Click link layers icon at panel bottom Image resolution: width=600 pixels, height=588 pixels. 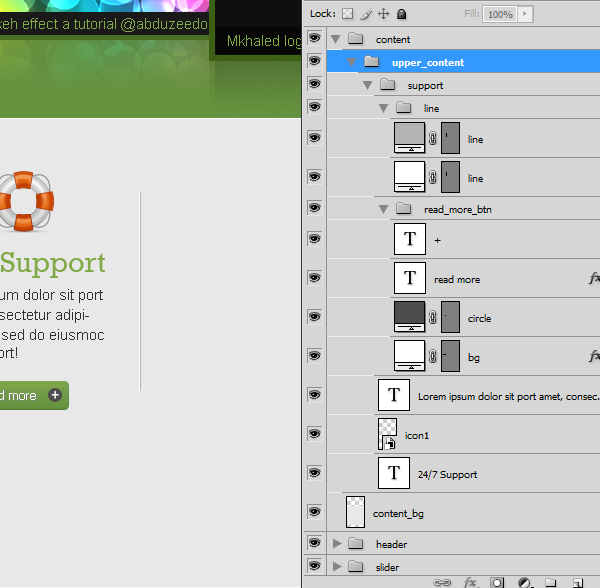coord(442,583)
